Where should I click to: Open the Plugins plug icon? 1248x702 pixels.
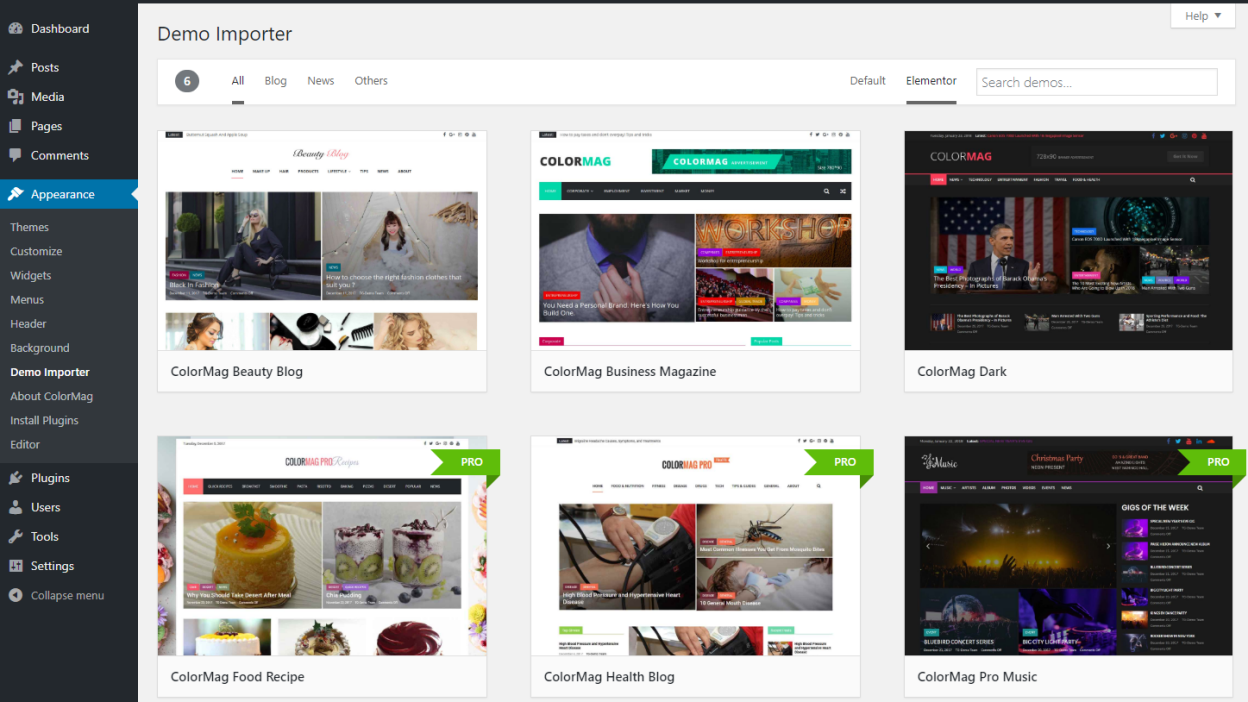click(15, 478)
